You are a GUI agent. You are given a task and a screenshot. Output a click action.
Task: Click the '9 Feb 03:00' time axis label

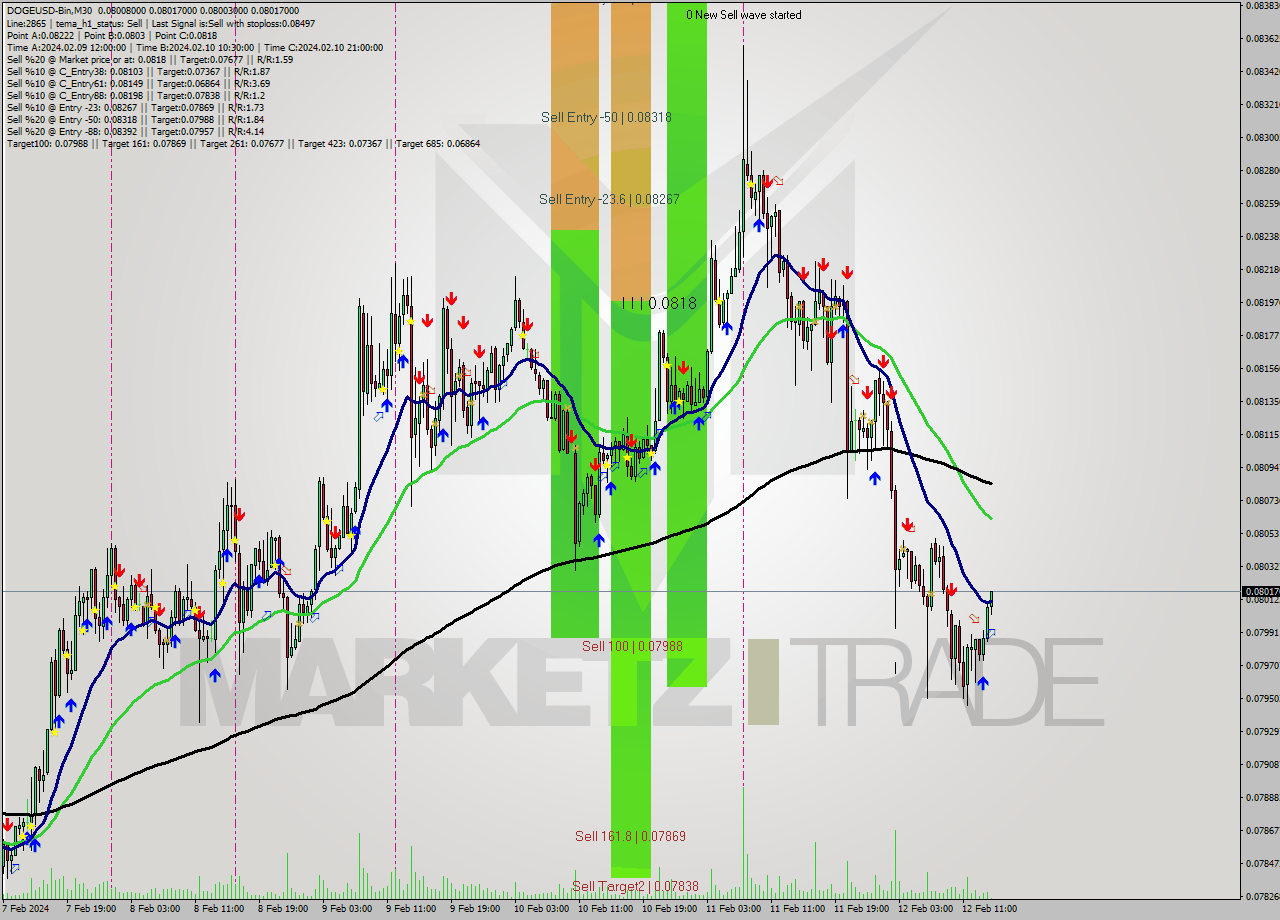pyautogui.click(x=347, y=909)
